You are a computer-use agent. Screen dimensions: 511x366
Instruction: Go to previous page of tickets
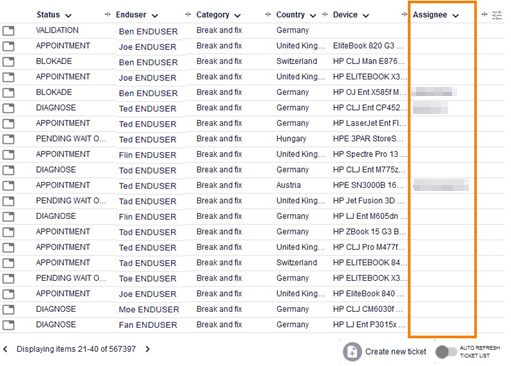tap(5, 349)
